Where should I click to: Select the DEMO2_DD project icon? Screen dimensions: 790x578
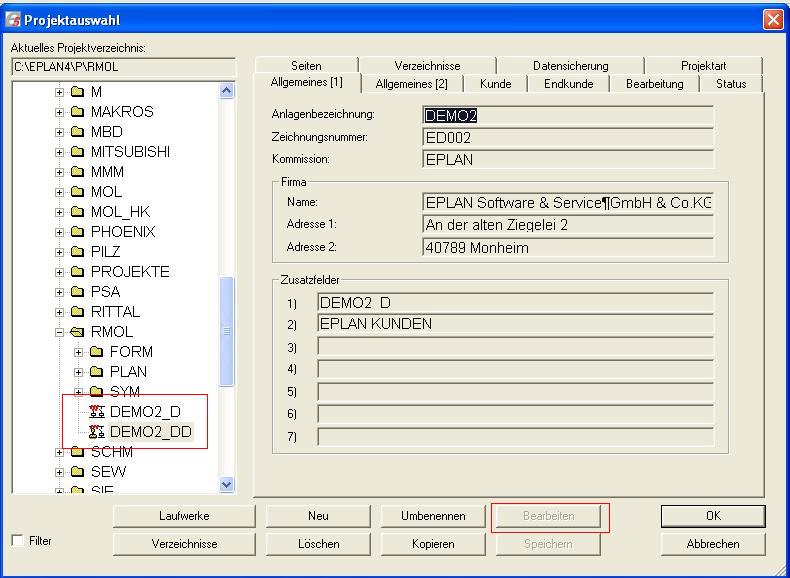(x=97, y=432)
